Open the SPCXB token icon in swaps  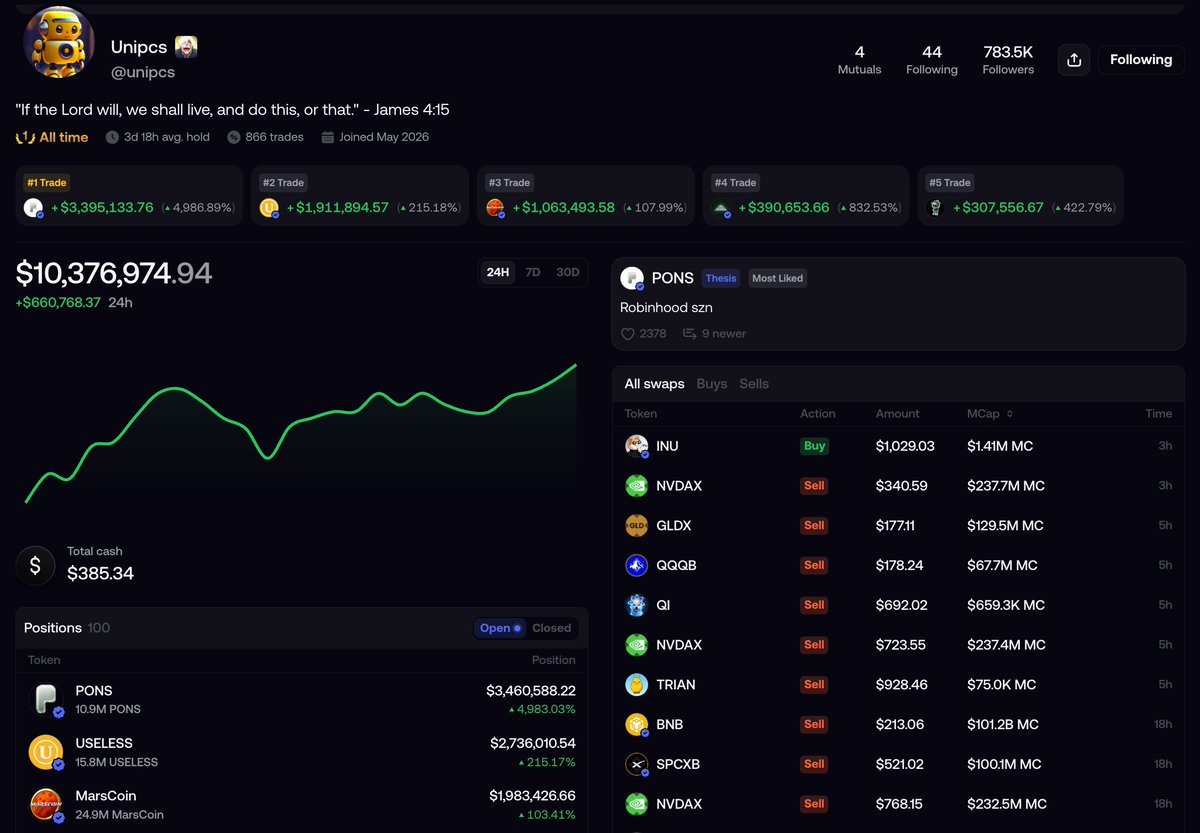(637, 764)
